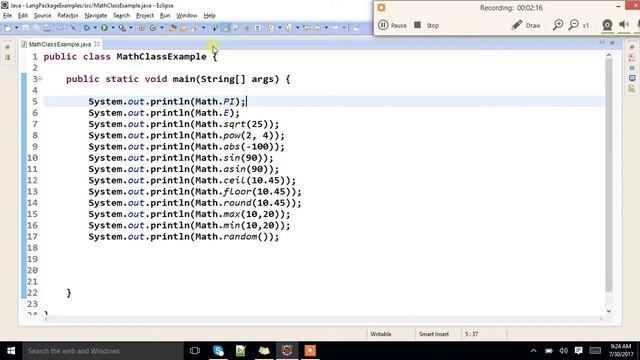Stop the screen recording

(x=427, y=25)
